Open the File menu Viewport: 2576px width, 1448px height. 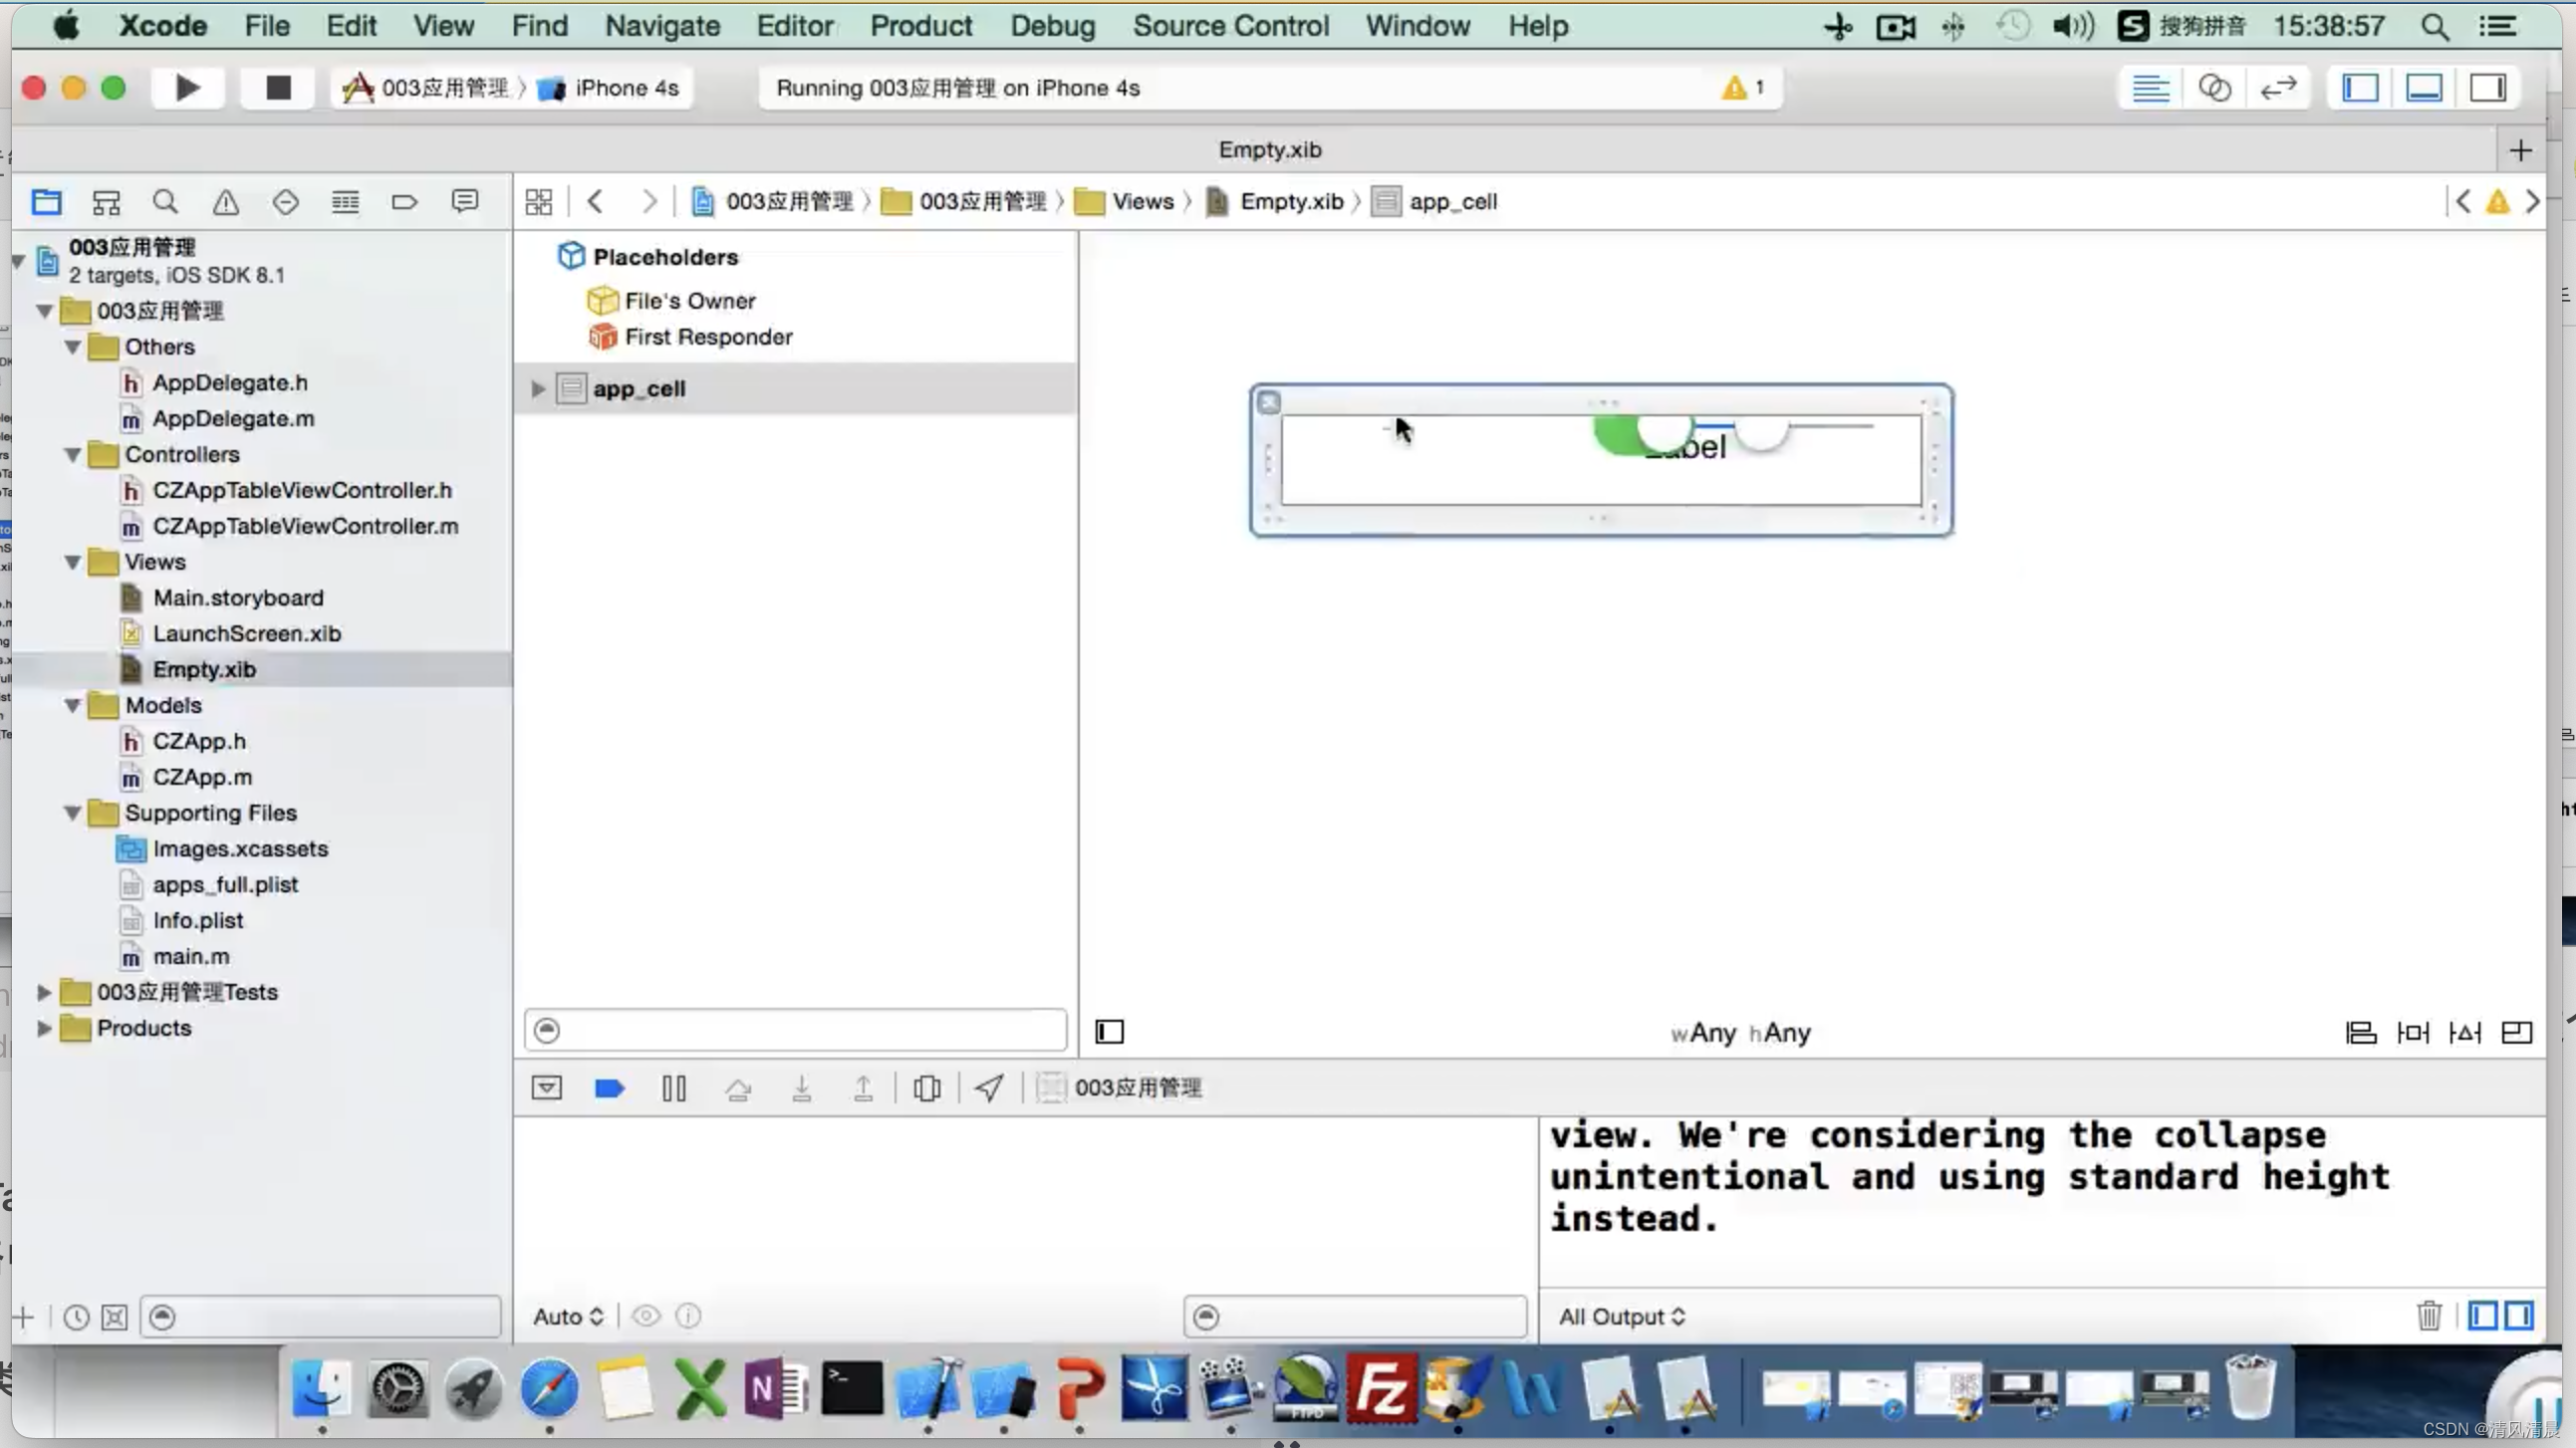[267, 26]
